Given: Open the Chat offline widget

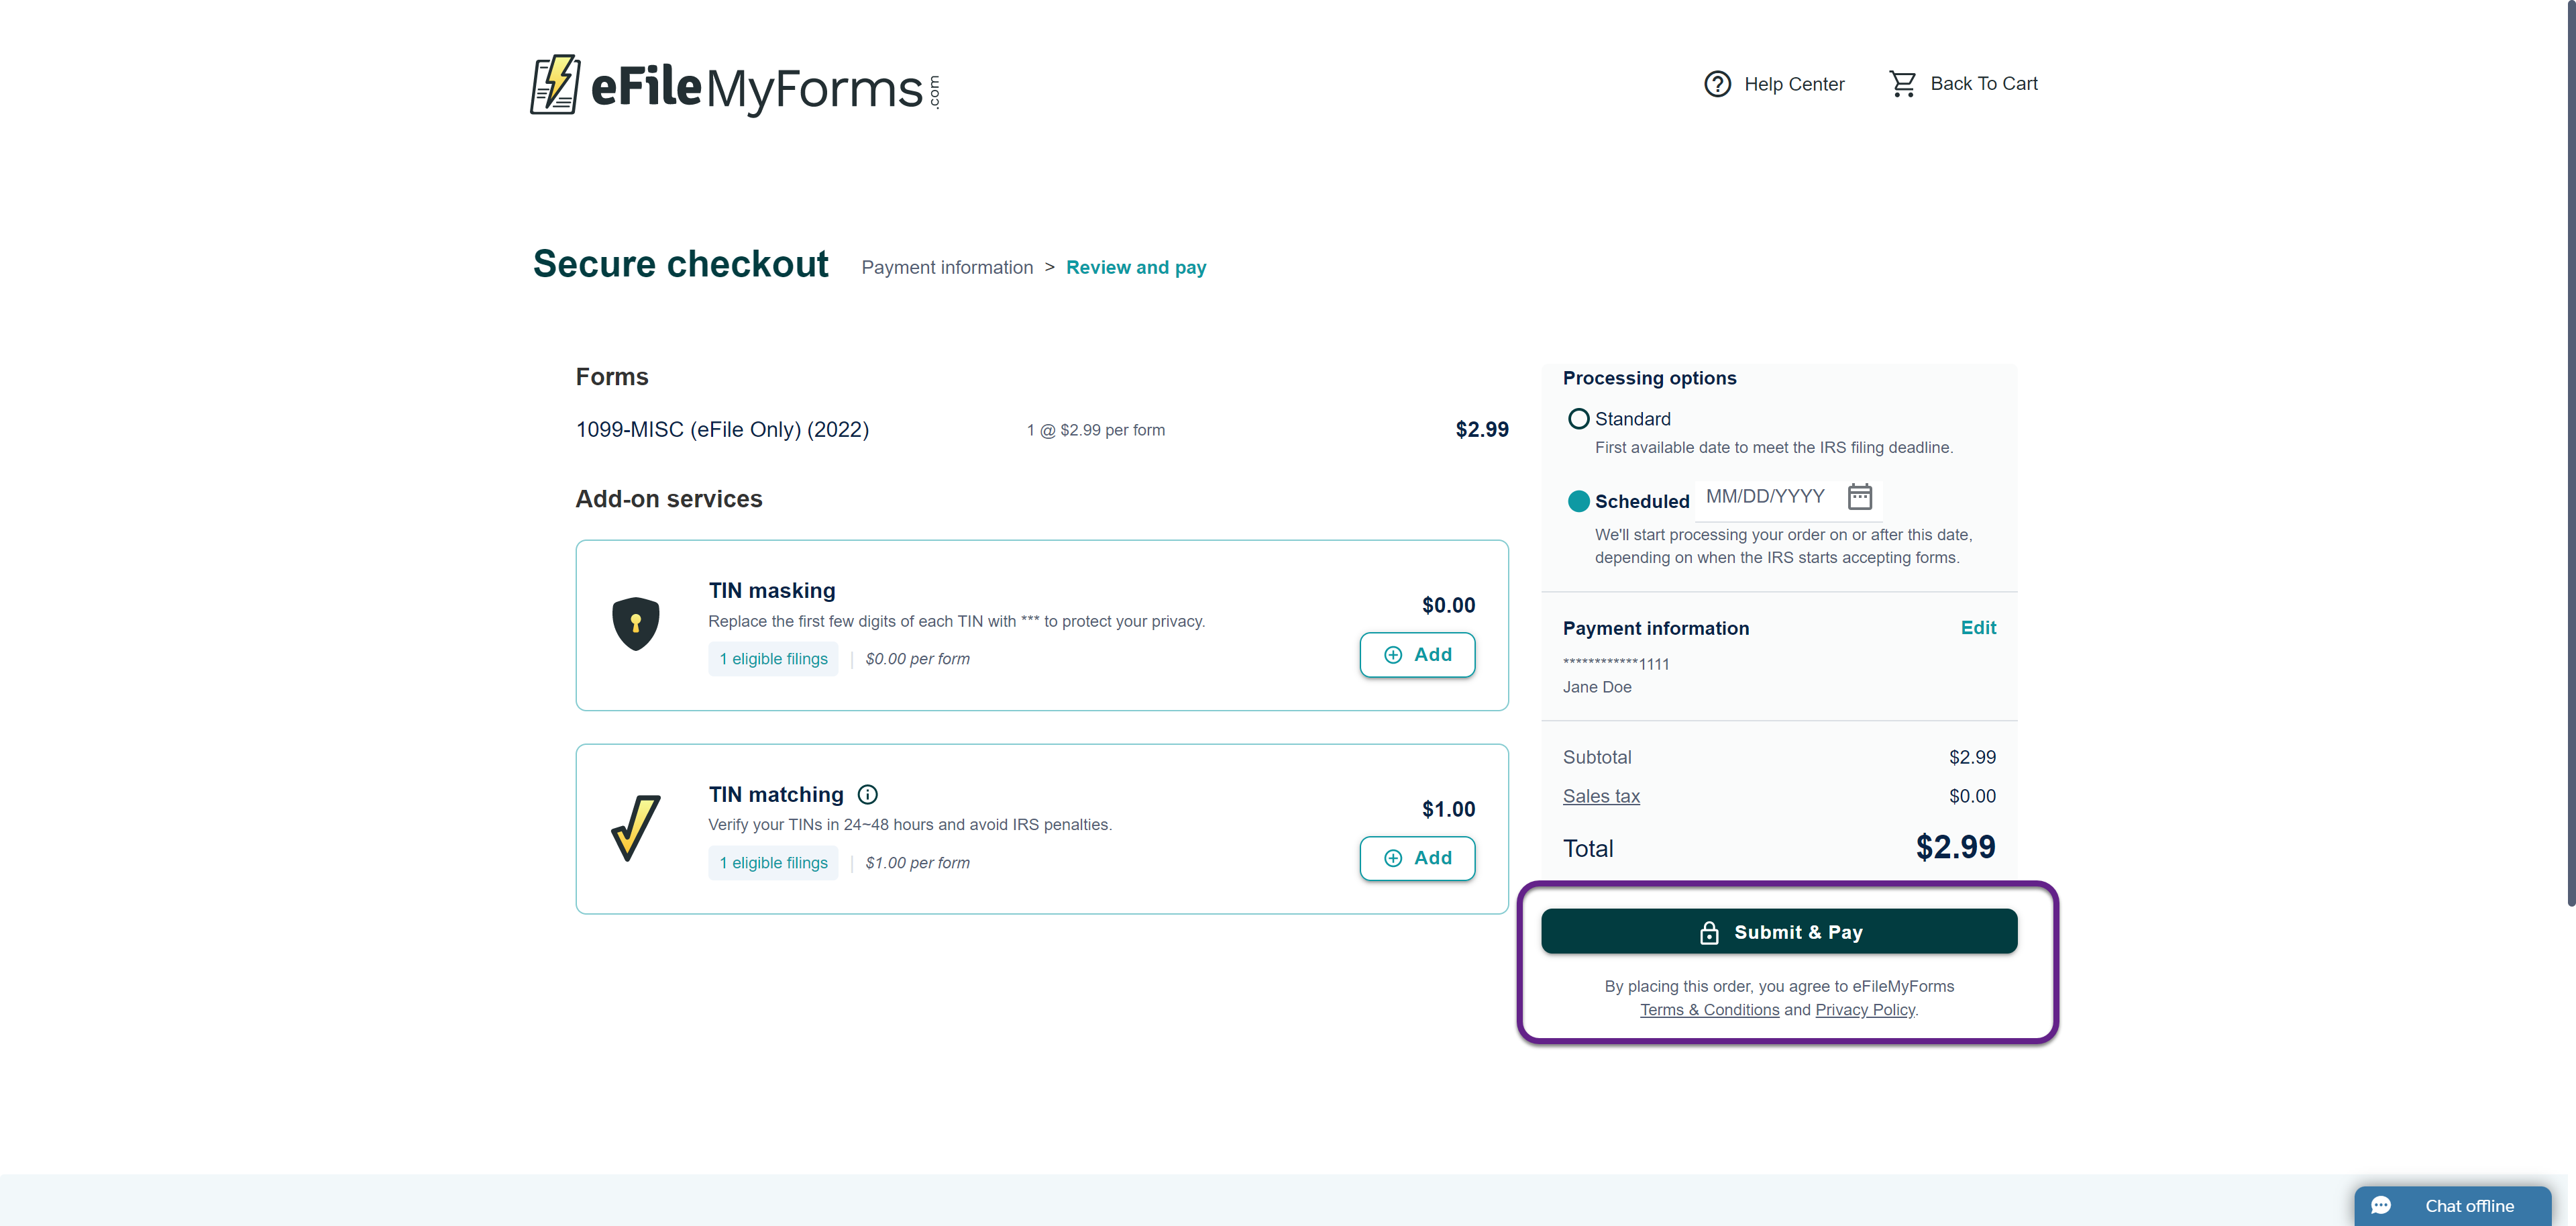Looking at the screenshot, I should click(x=2452, y=1205).
